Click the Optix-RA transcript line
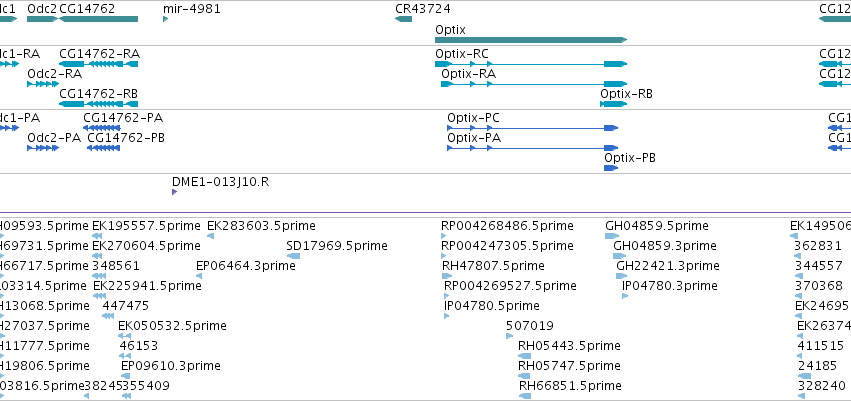Image resolution: width=851 pixels, height=401 pixels. coord(534,84)
